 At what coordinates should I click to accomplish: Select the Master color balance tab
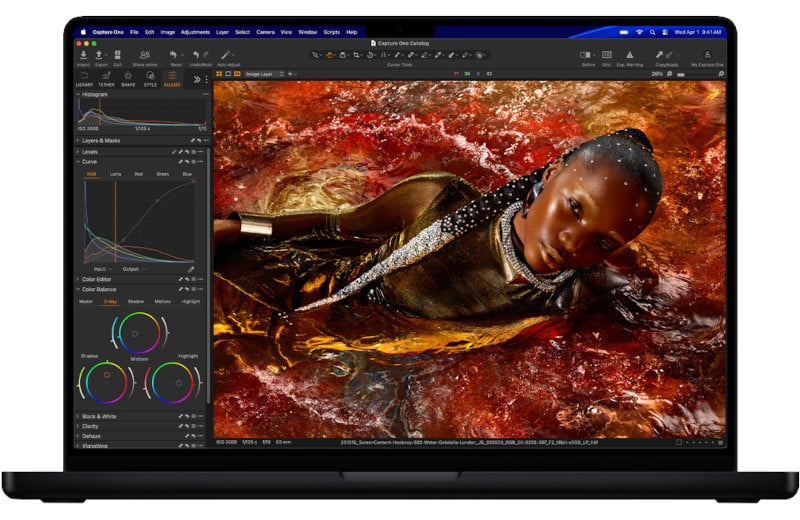coord(86,302)
